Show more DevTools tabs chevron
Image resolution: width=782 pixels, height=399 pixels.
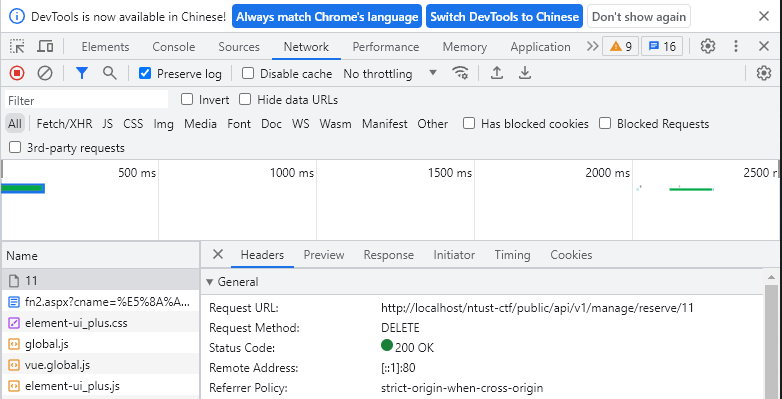pos(592,46)
